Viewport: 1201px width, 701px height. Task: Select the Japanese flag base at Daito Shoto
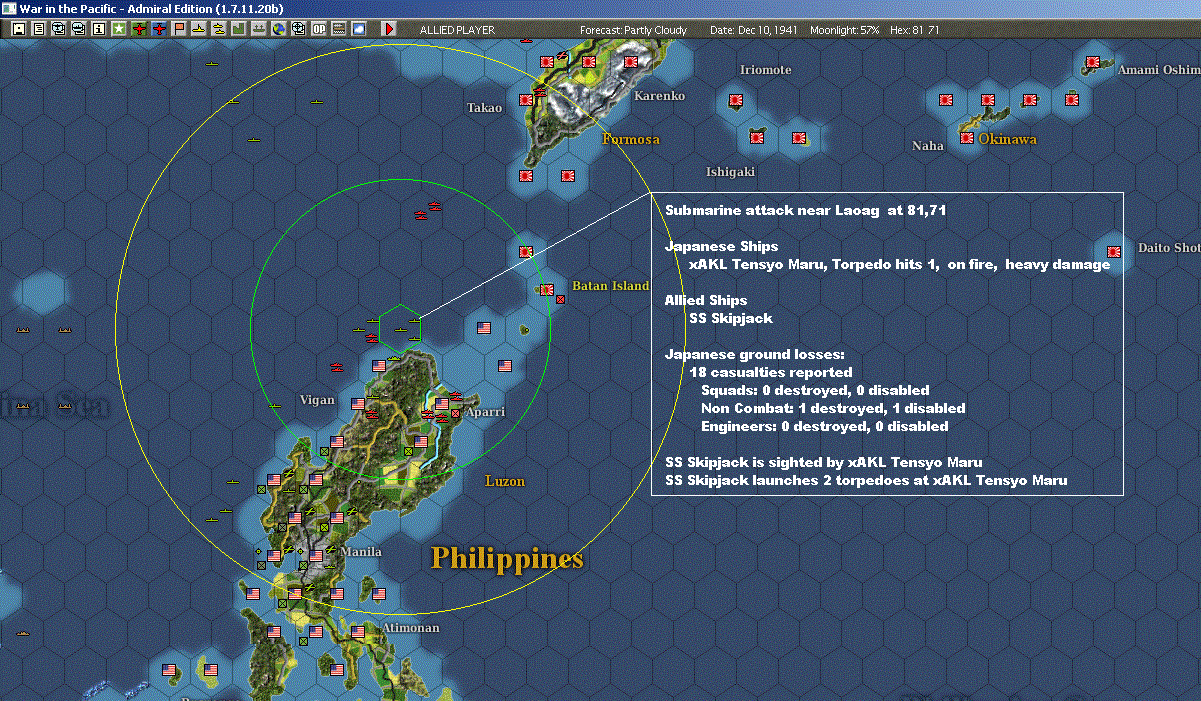pyautogui.click(x=1114, y=251)
